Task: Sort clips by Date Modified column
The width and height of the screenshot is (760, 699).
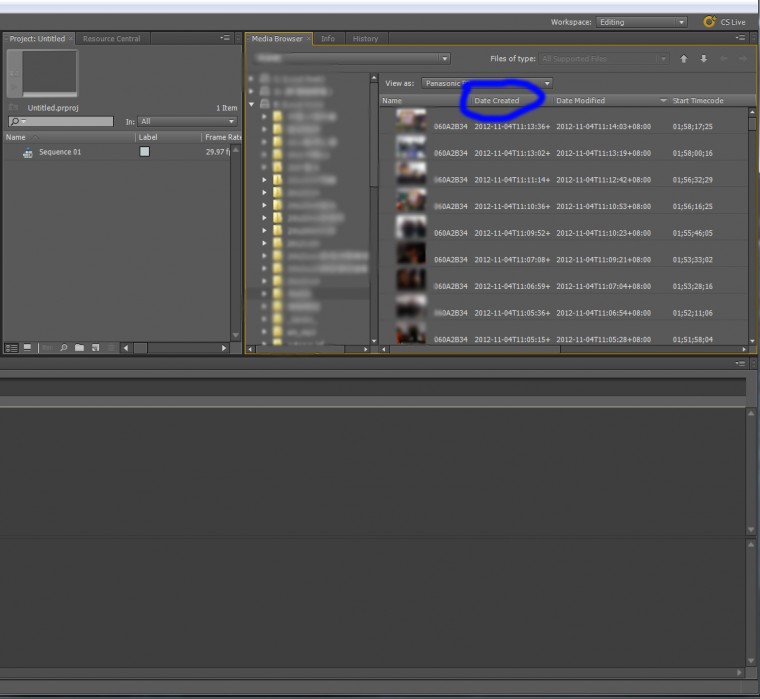Action: click(x=580, y=101)
